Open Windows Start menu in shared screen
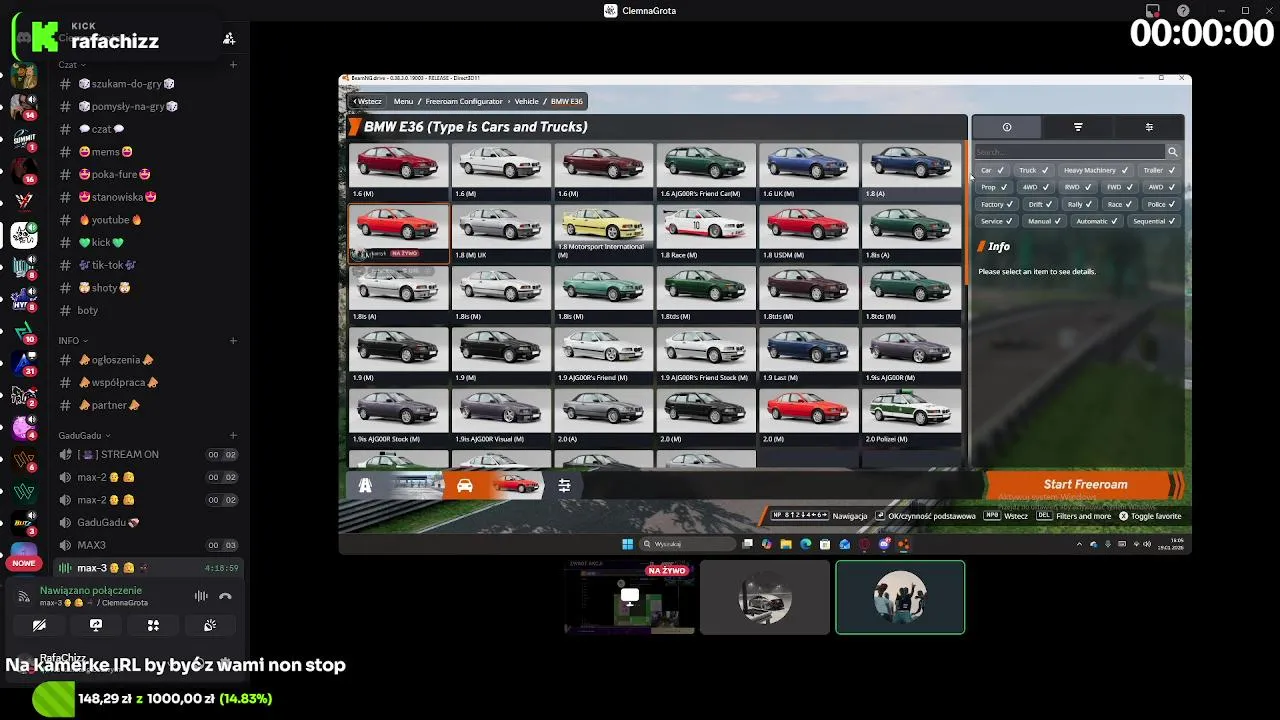Screen dimensions: 1280x720 tap(627, 544)
